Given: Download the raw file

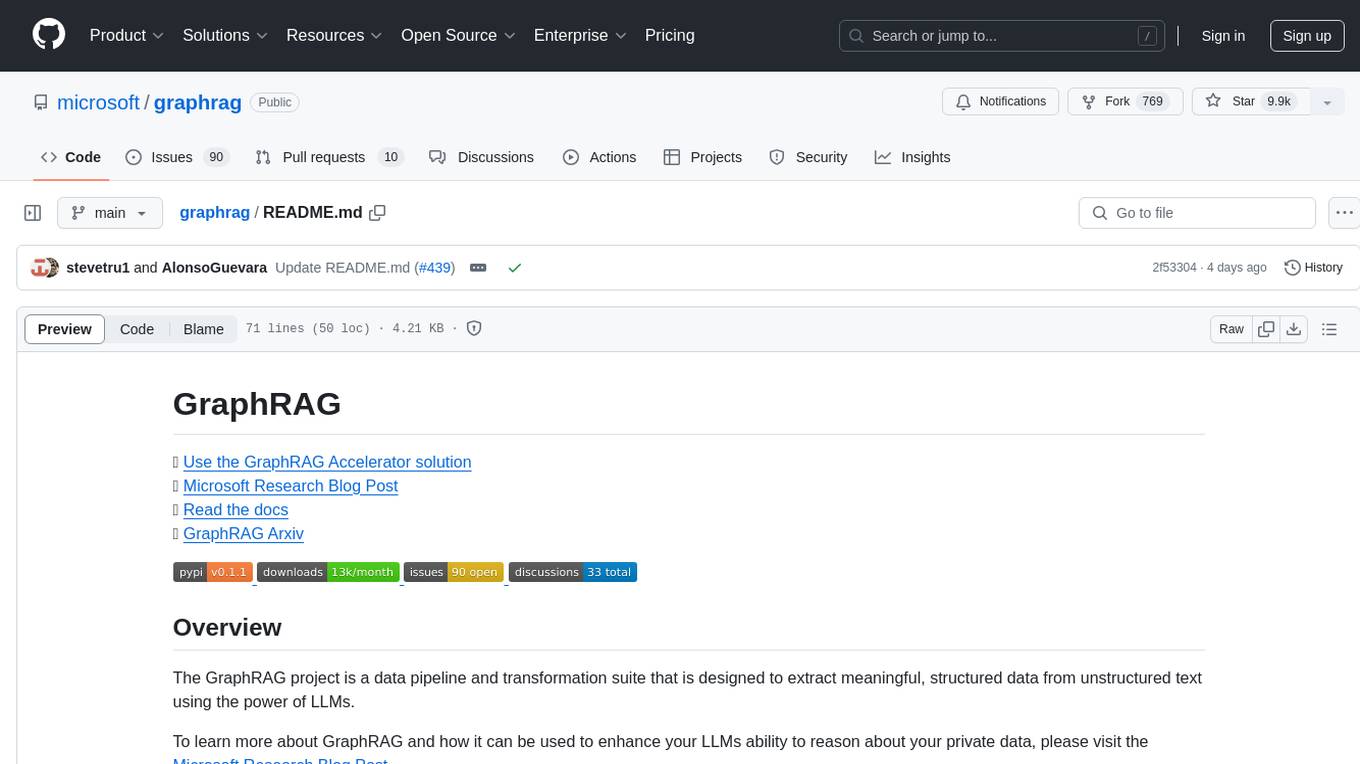Looking at the screenshot, I should (1294, 329).
